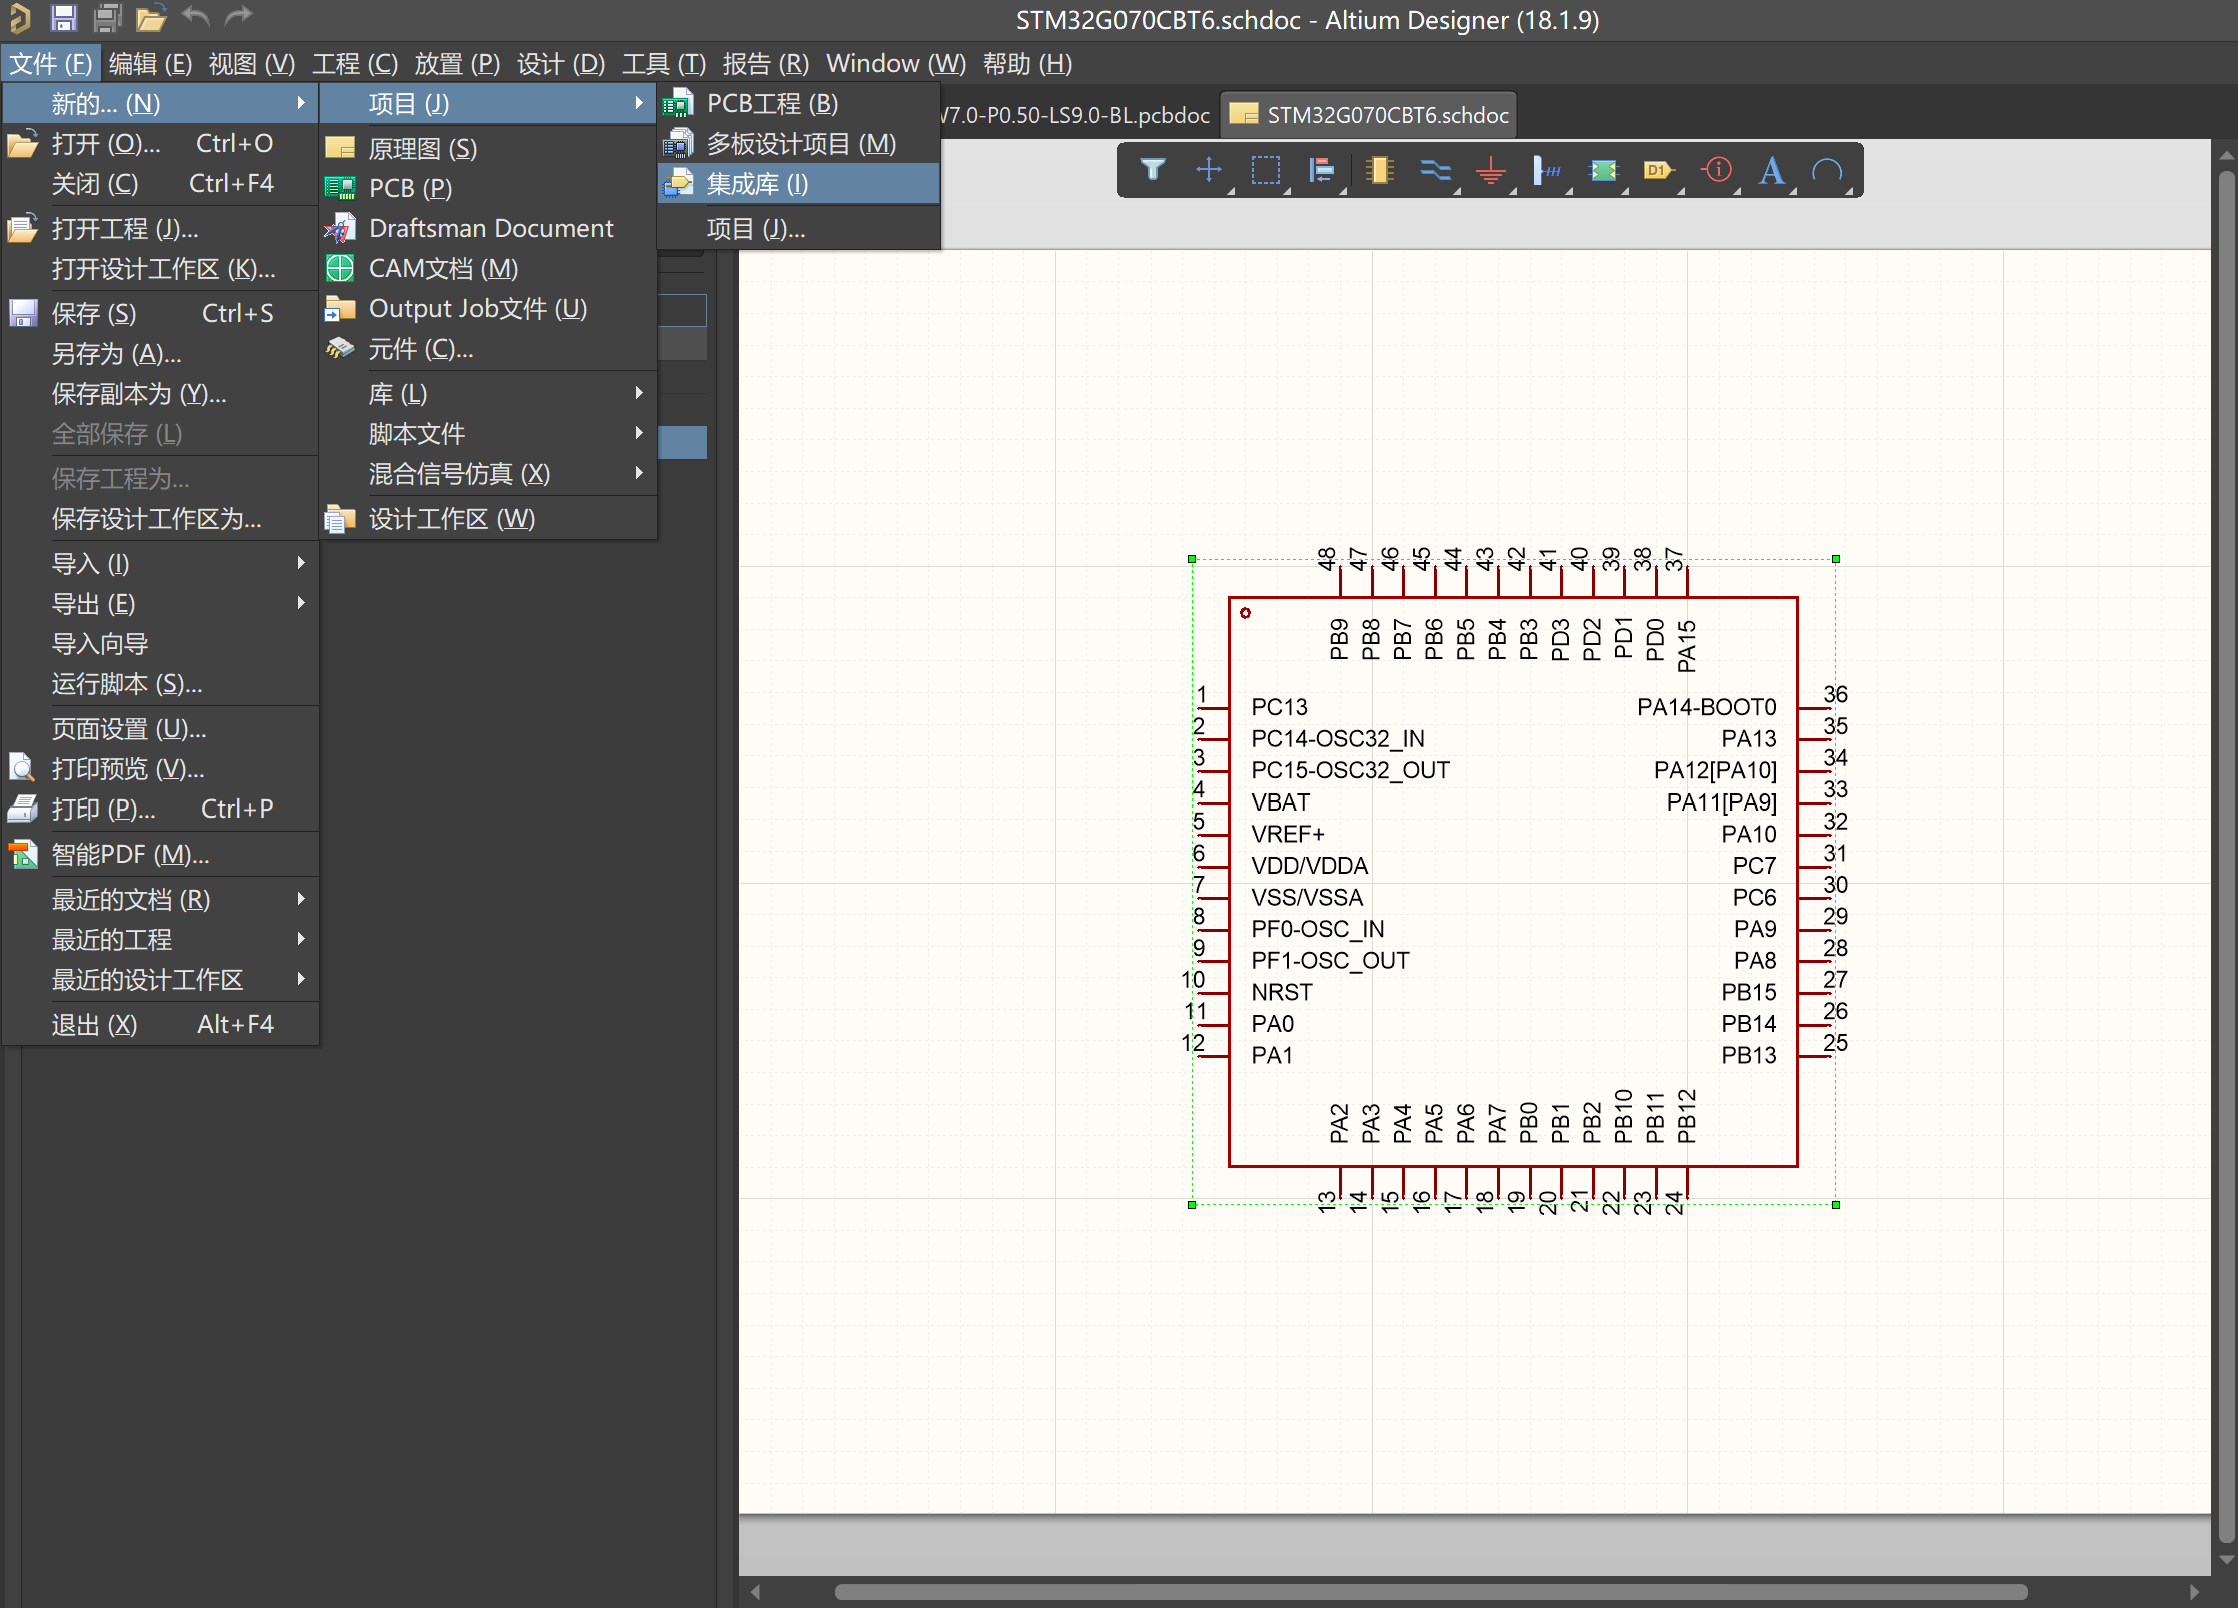
Task: Click the Redo arrow in the title bar
Action: [x=238, y=17]
